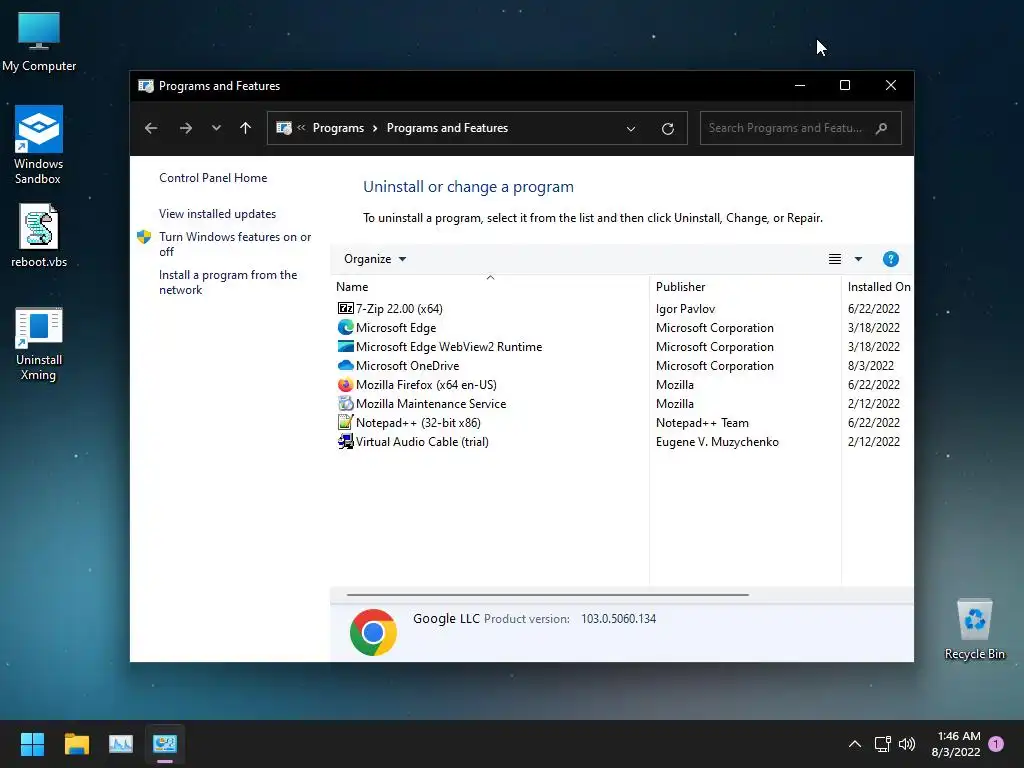The image size is (1024, 768).
Task: Sort by the Name column header
Action: click(x=490, y=287)
